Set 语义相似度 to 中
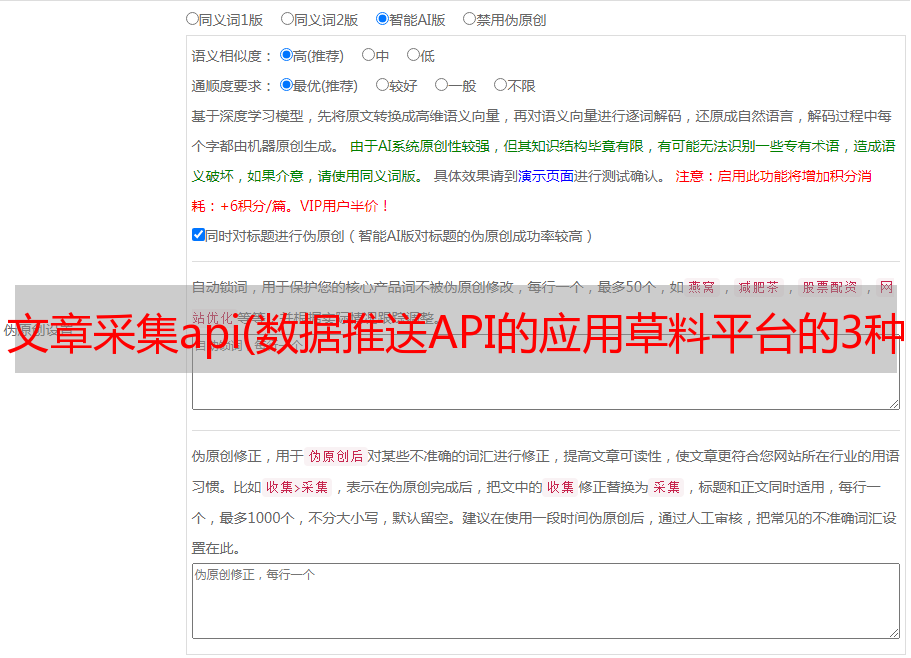The width and height of the screenshot is (911, 658). [368, 55]
